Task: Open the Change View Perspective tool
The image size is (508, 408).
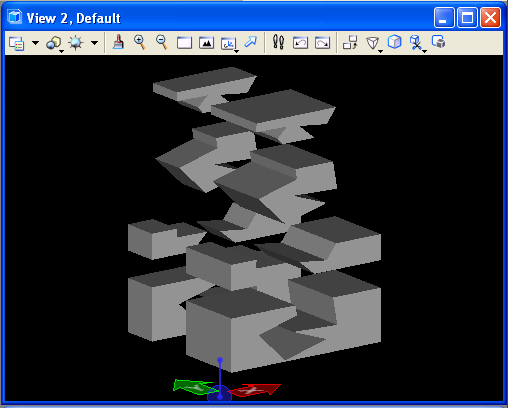Action: [x=373, y=43]
